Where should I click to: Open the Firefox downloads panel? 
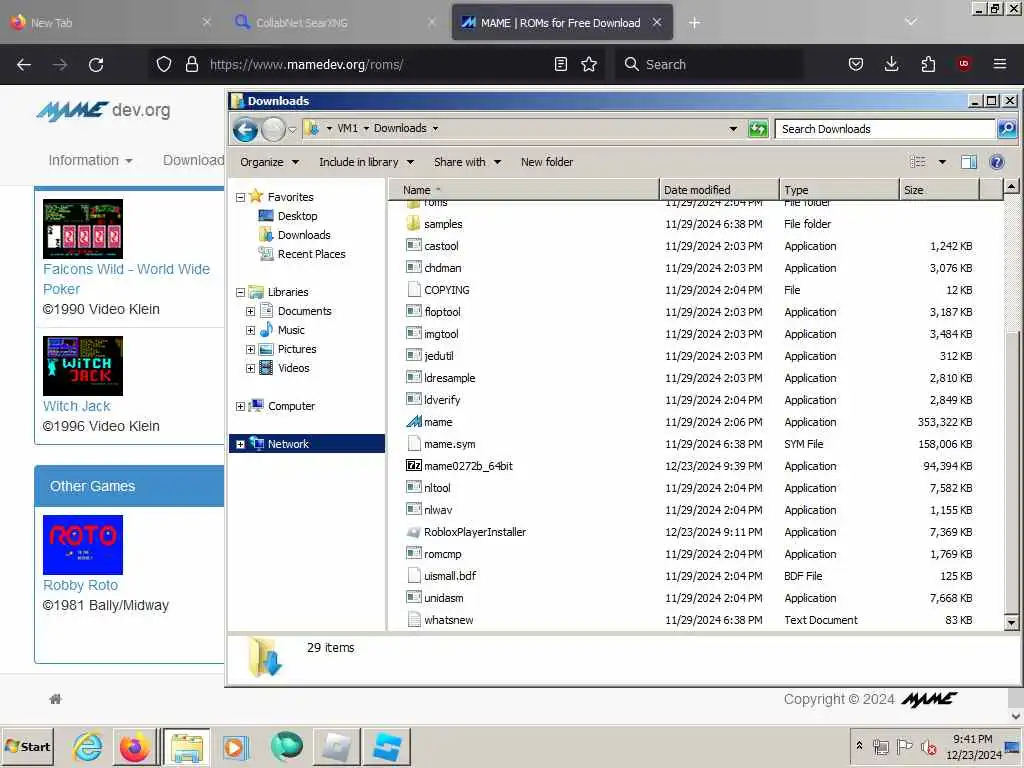[891, 64]
